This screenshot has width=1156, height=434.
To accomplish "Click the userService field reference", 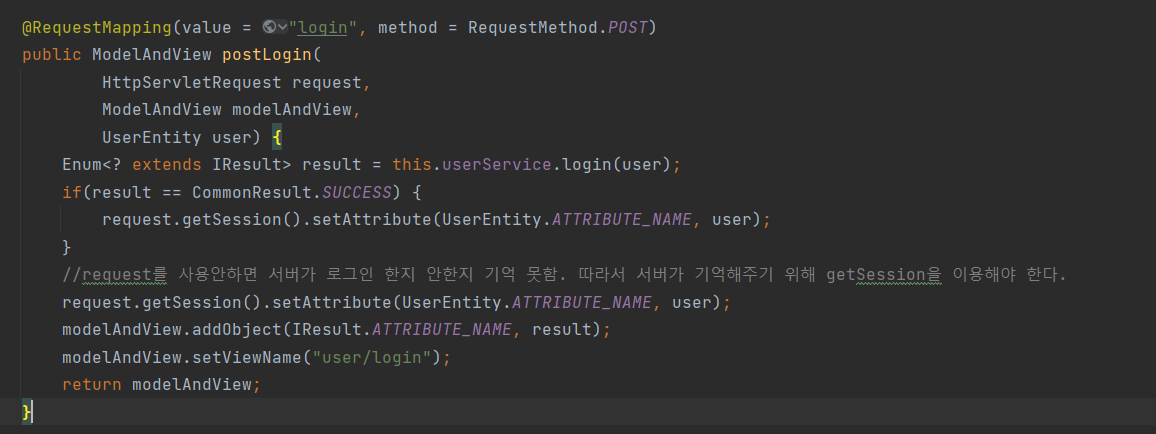I will point(496,165).
